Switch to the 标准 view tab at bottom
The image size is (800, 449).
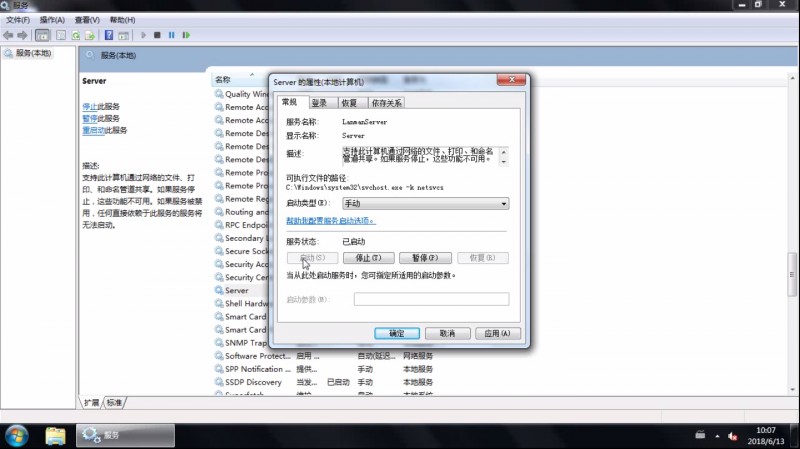pyautogui.click(x=114, y=403)
